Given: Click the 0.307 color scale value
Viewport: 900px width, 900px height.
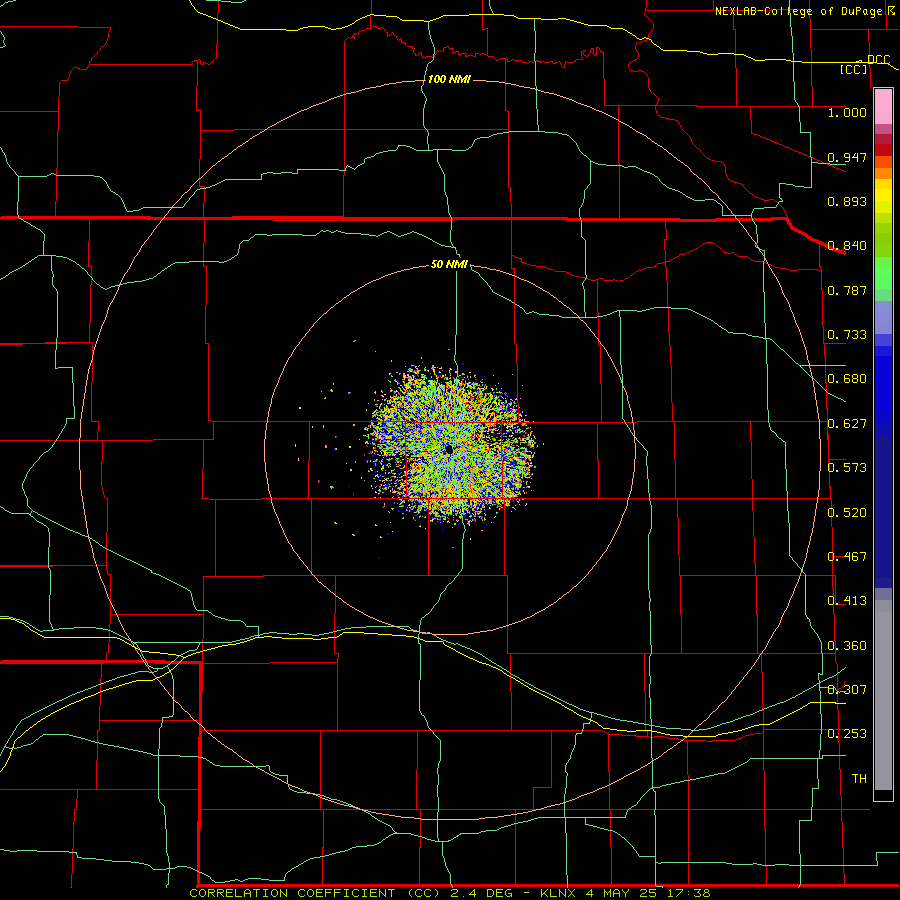Looking at the screenshot, I should coord(847,690).
